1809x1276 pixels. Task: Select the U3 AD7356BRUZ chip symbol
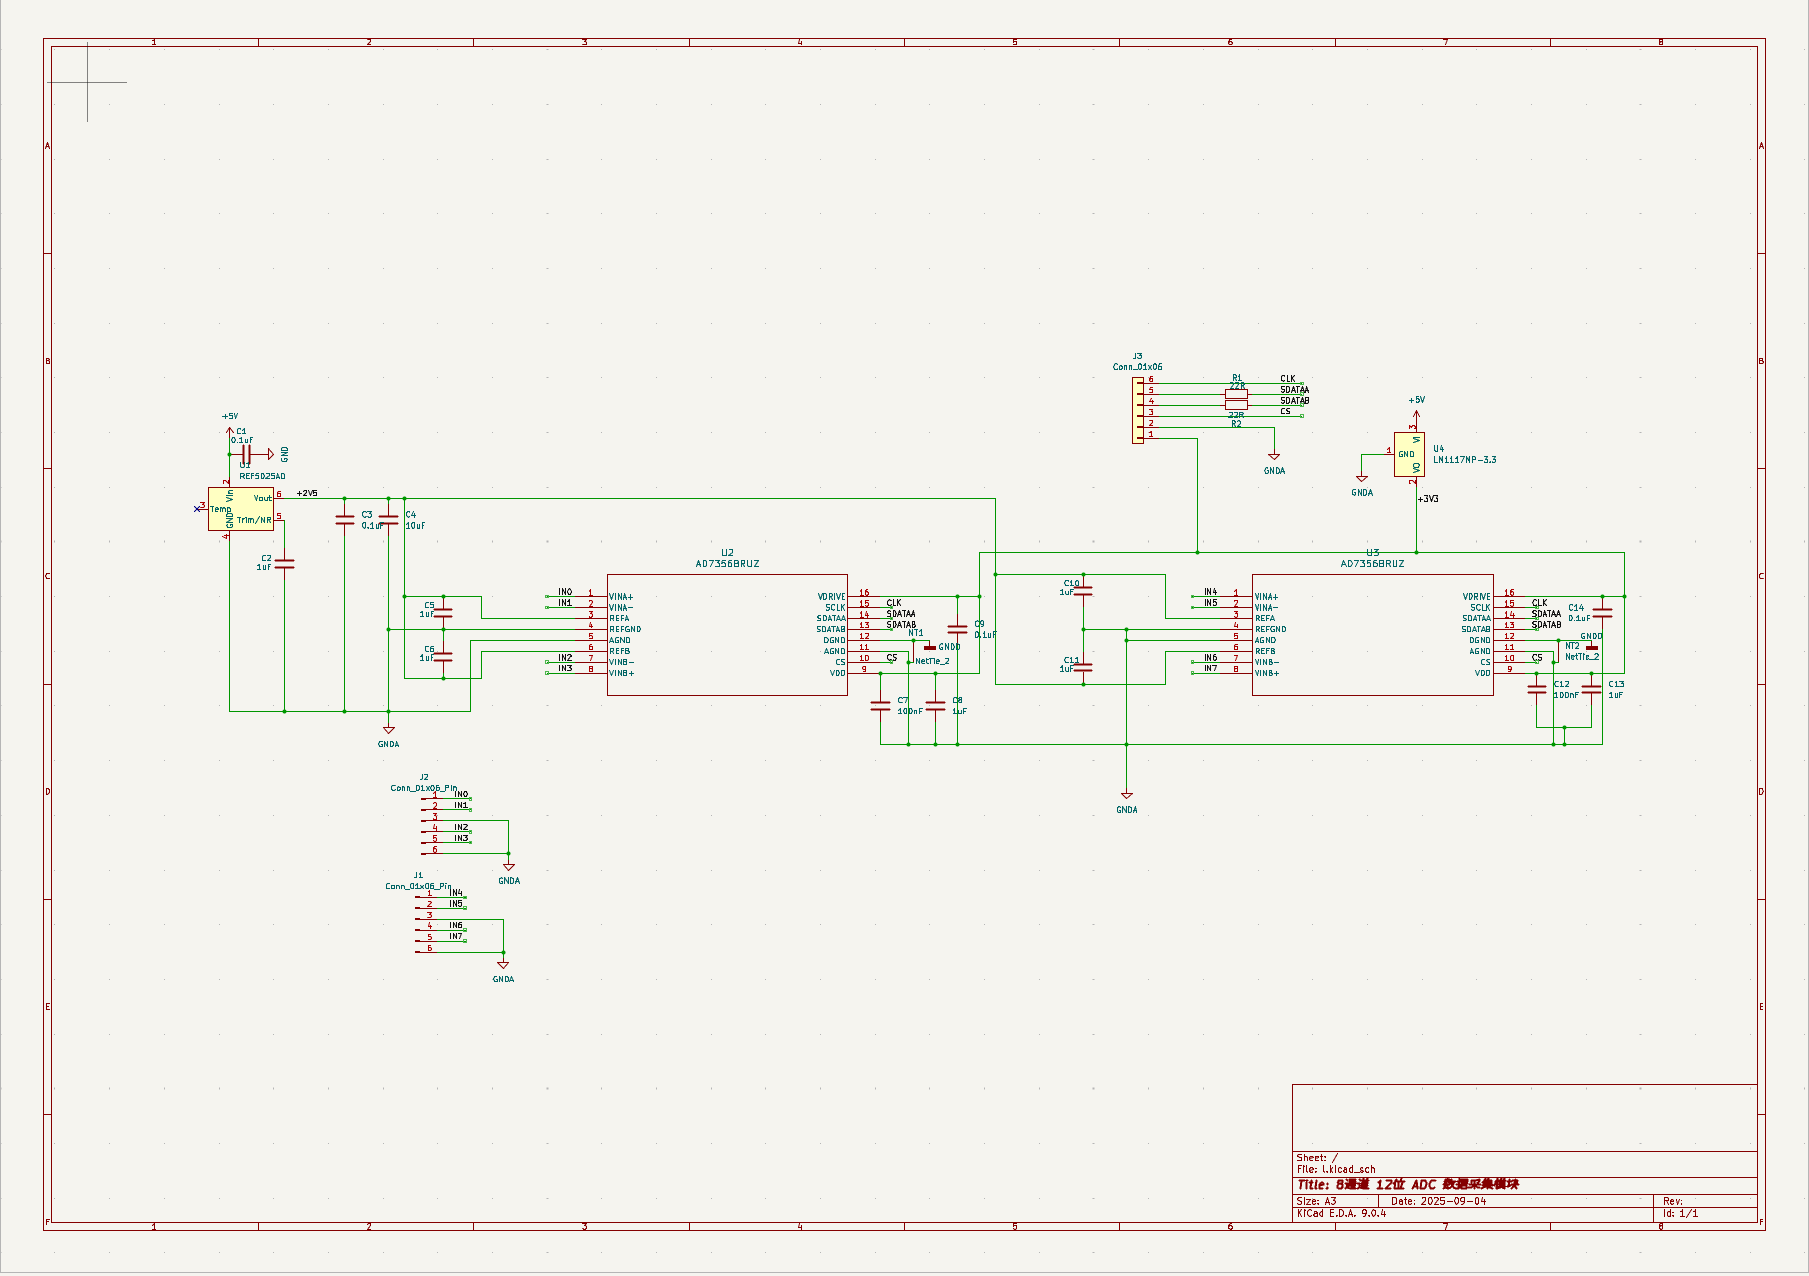click(1373, 635)
